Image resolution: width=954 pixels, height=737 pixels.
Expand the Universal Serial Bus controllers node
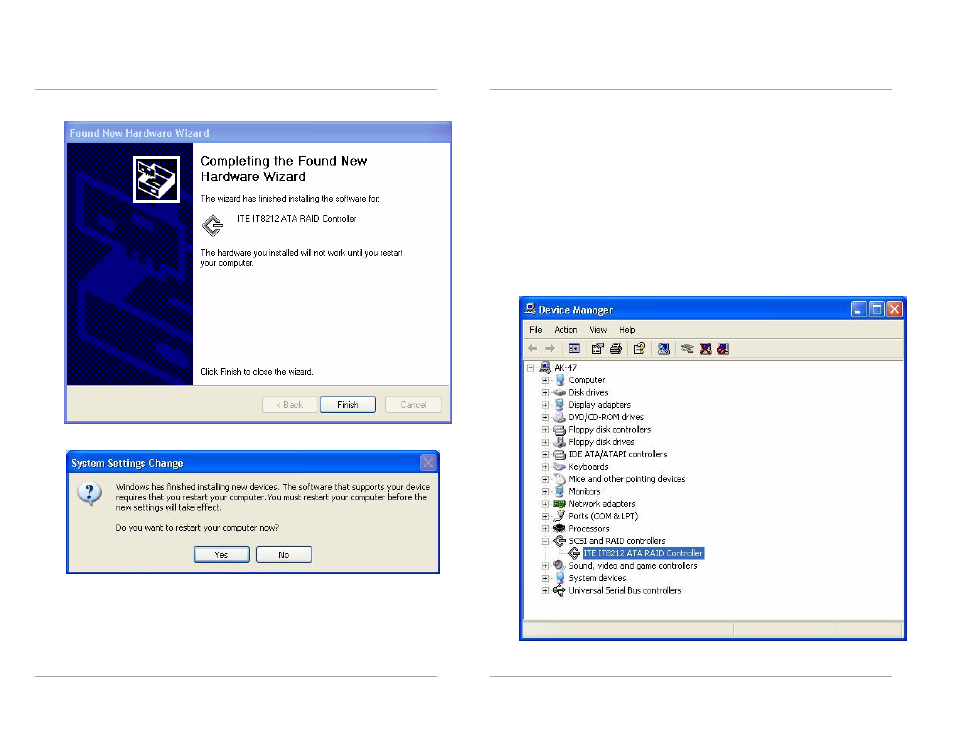(545, 590)
